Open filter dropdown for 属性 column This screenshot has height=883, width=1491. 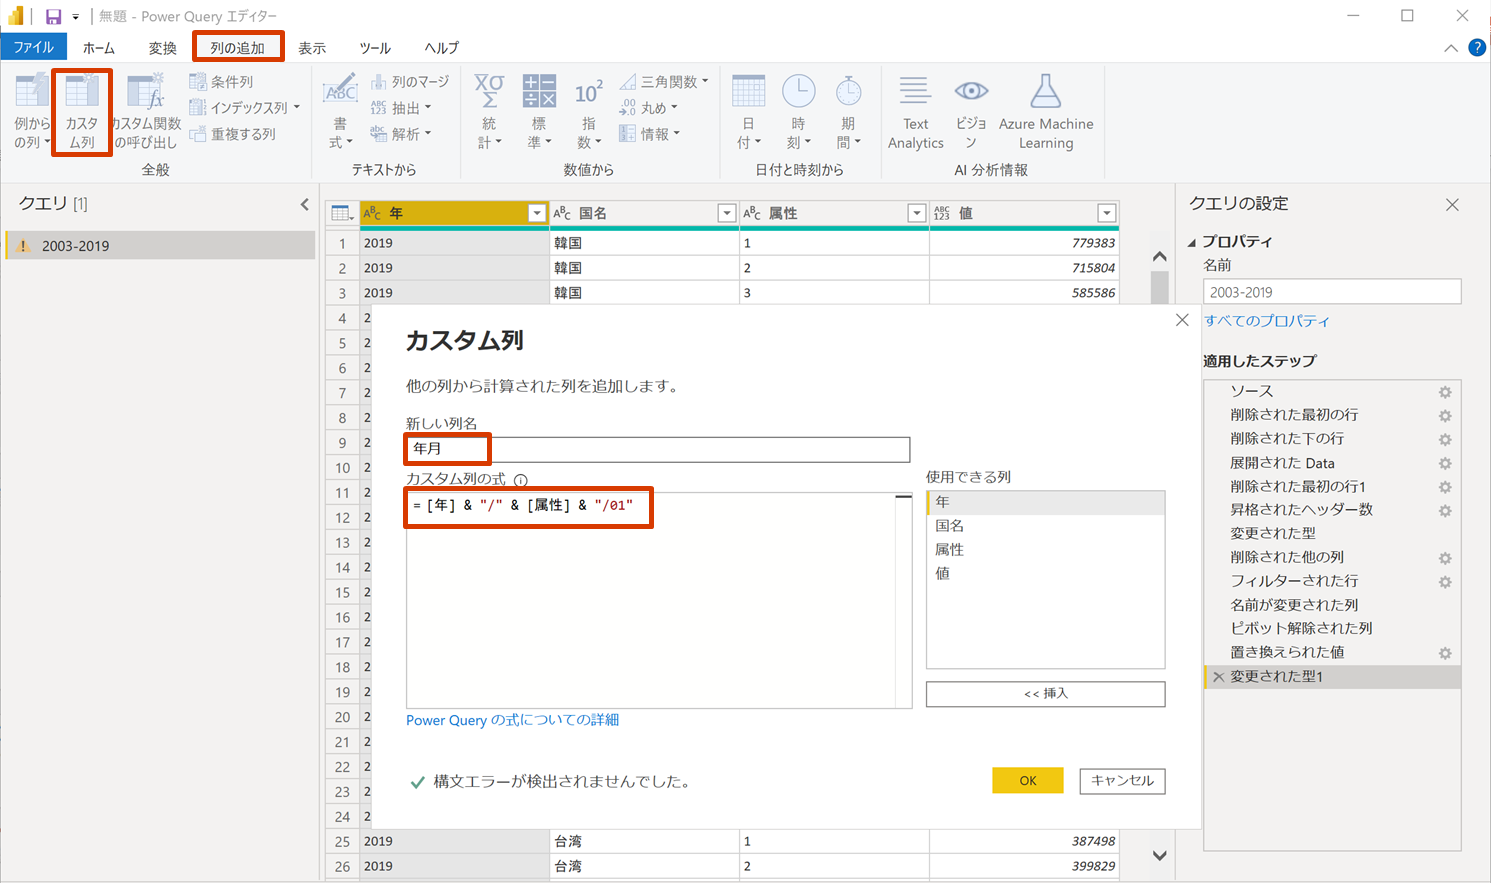(x=916, y=213)
